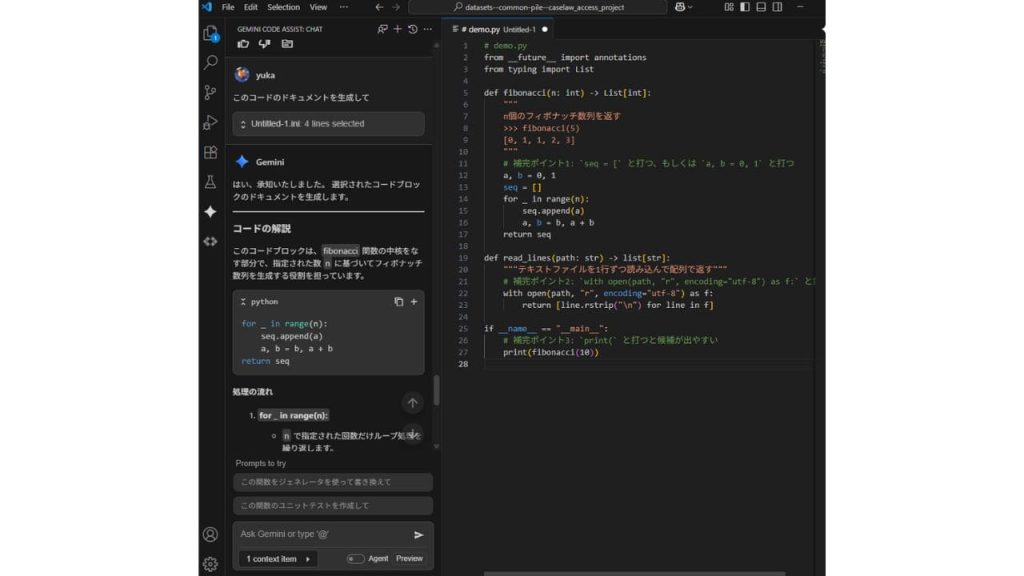Toggle the bottom panel layout icon
The image size is (1024, 576).
(761, 7)
